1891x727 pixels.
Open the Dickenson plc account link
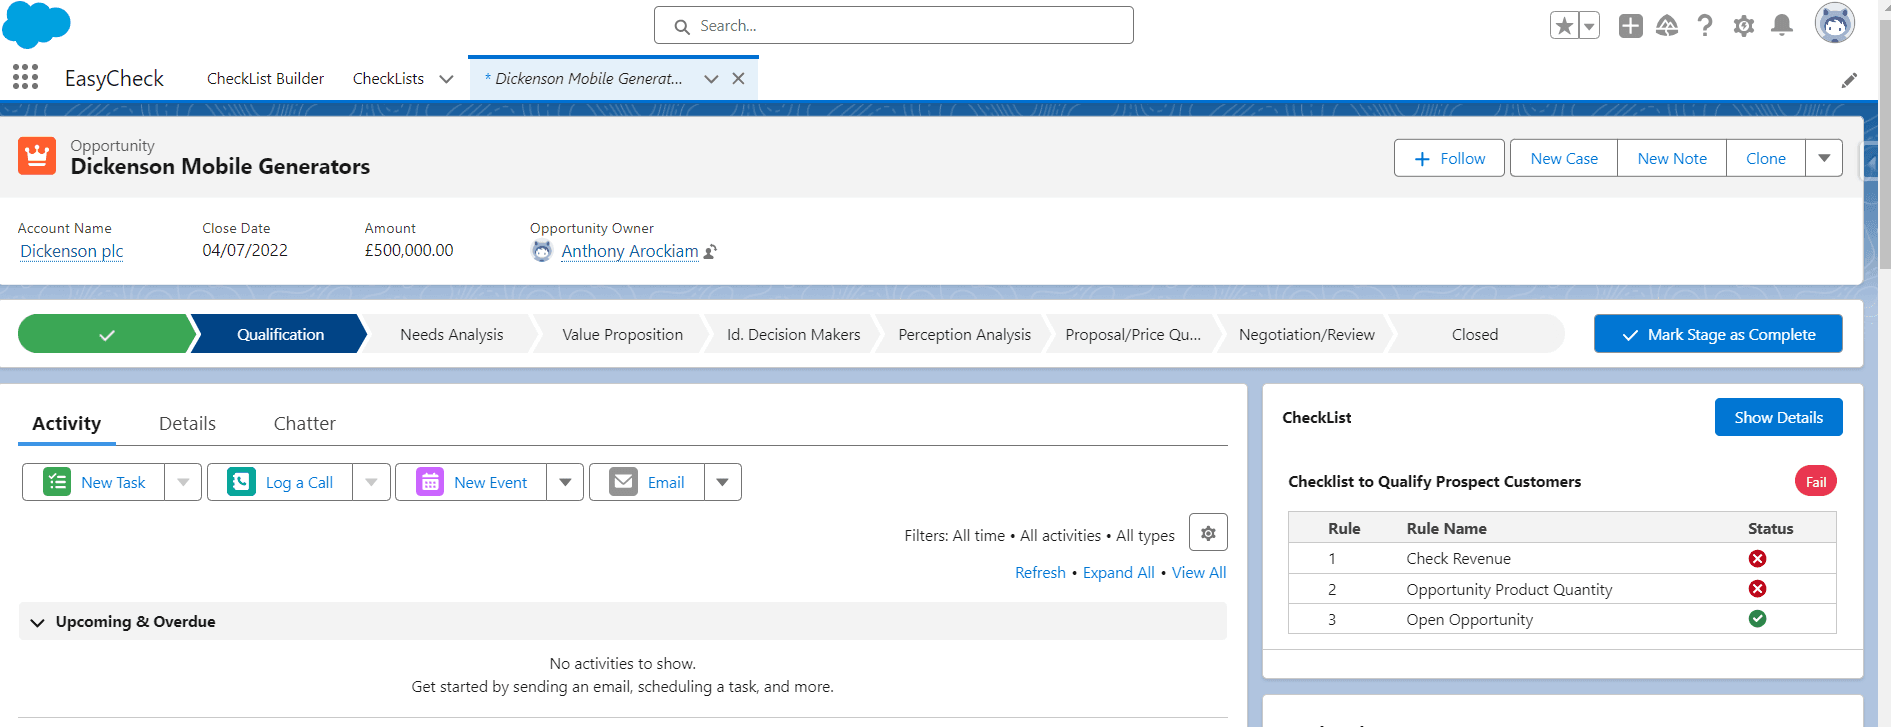72,251
